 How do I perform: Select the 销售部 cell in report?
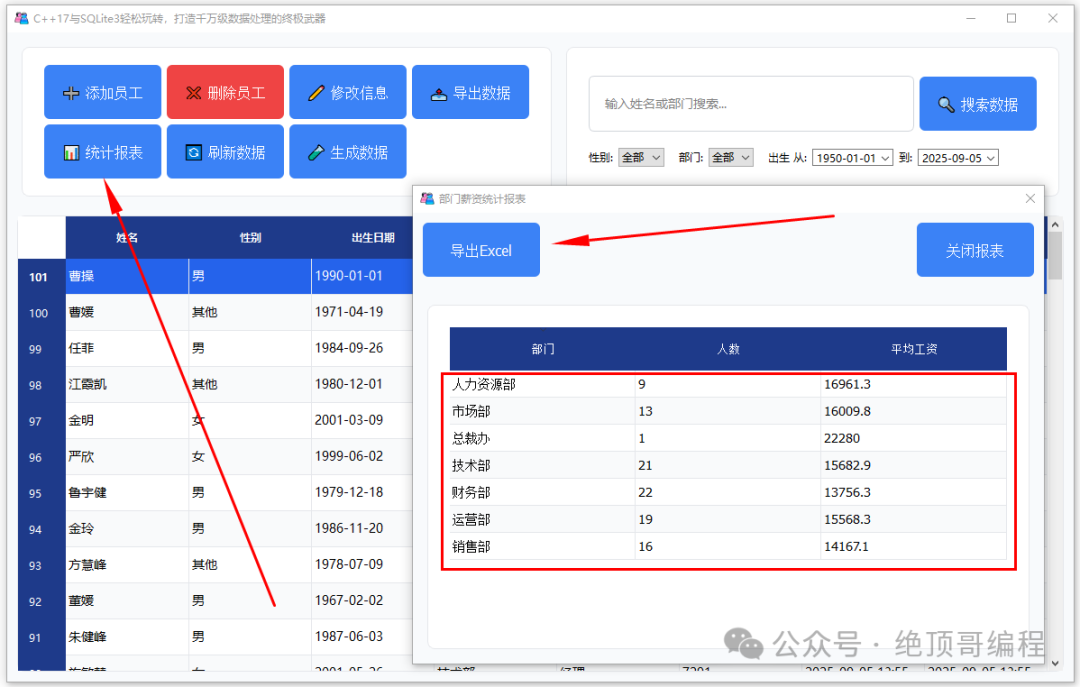coord(542,546)
